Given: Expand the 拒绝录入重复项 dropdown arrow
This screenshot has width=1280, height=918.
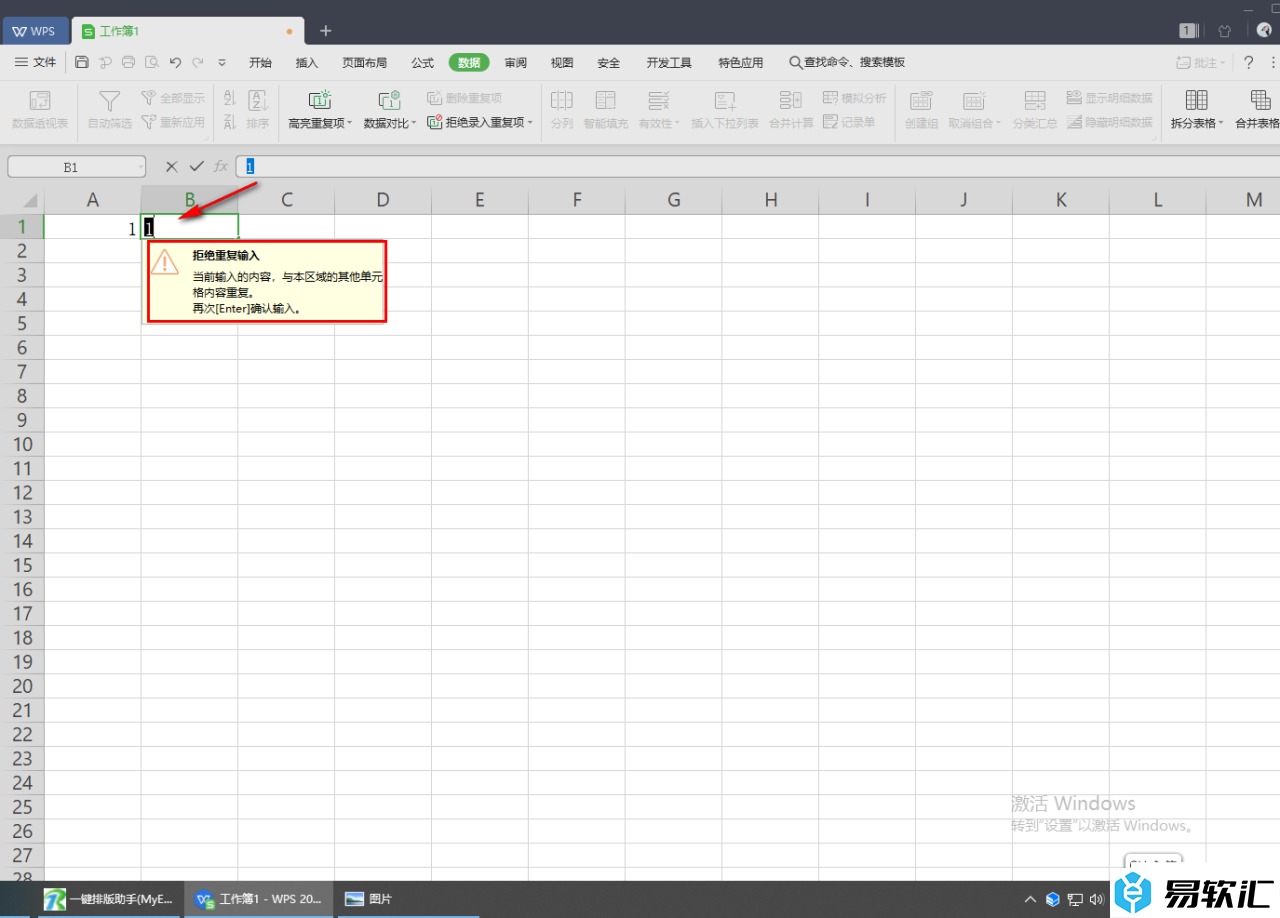Looking at the screenshot, I should click(530, 123).
